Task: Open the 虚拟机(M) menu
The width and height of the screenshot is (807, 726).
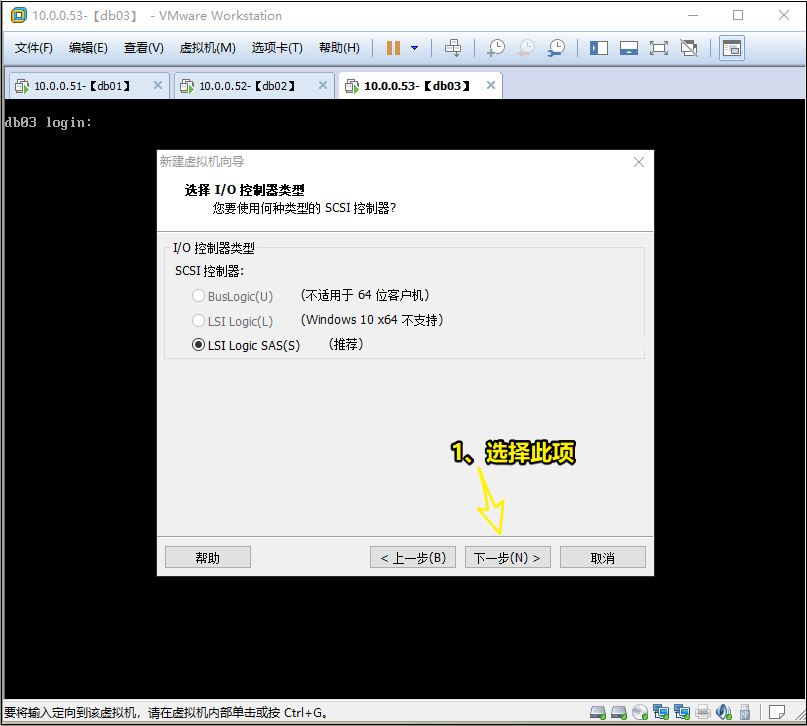Action: click(x=207, y=48)
